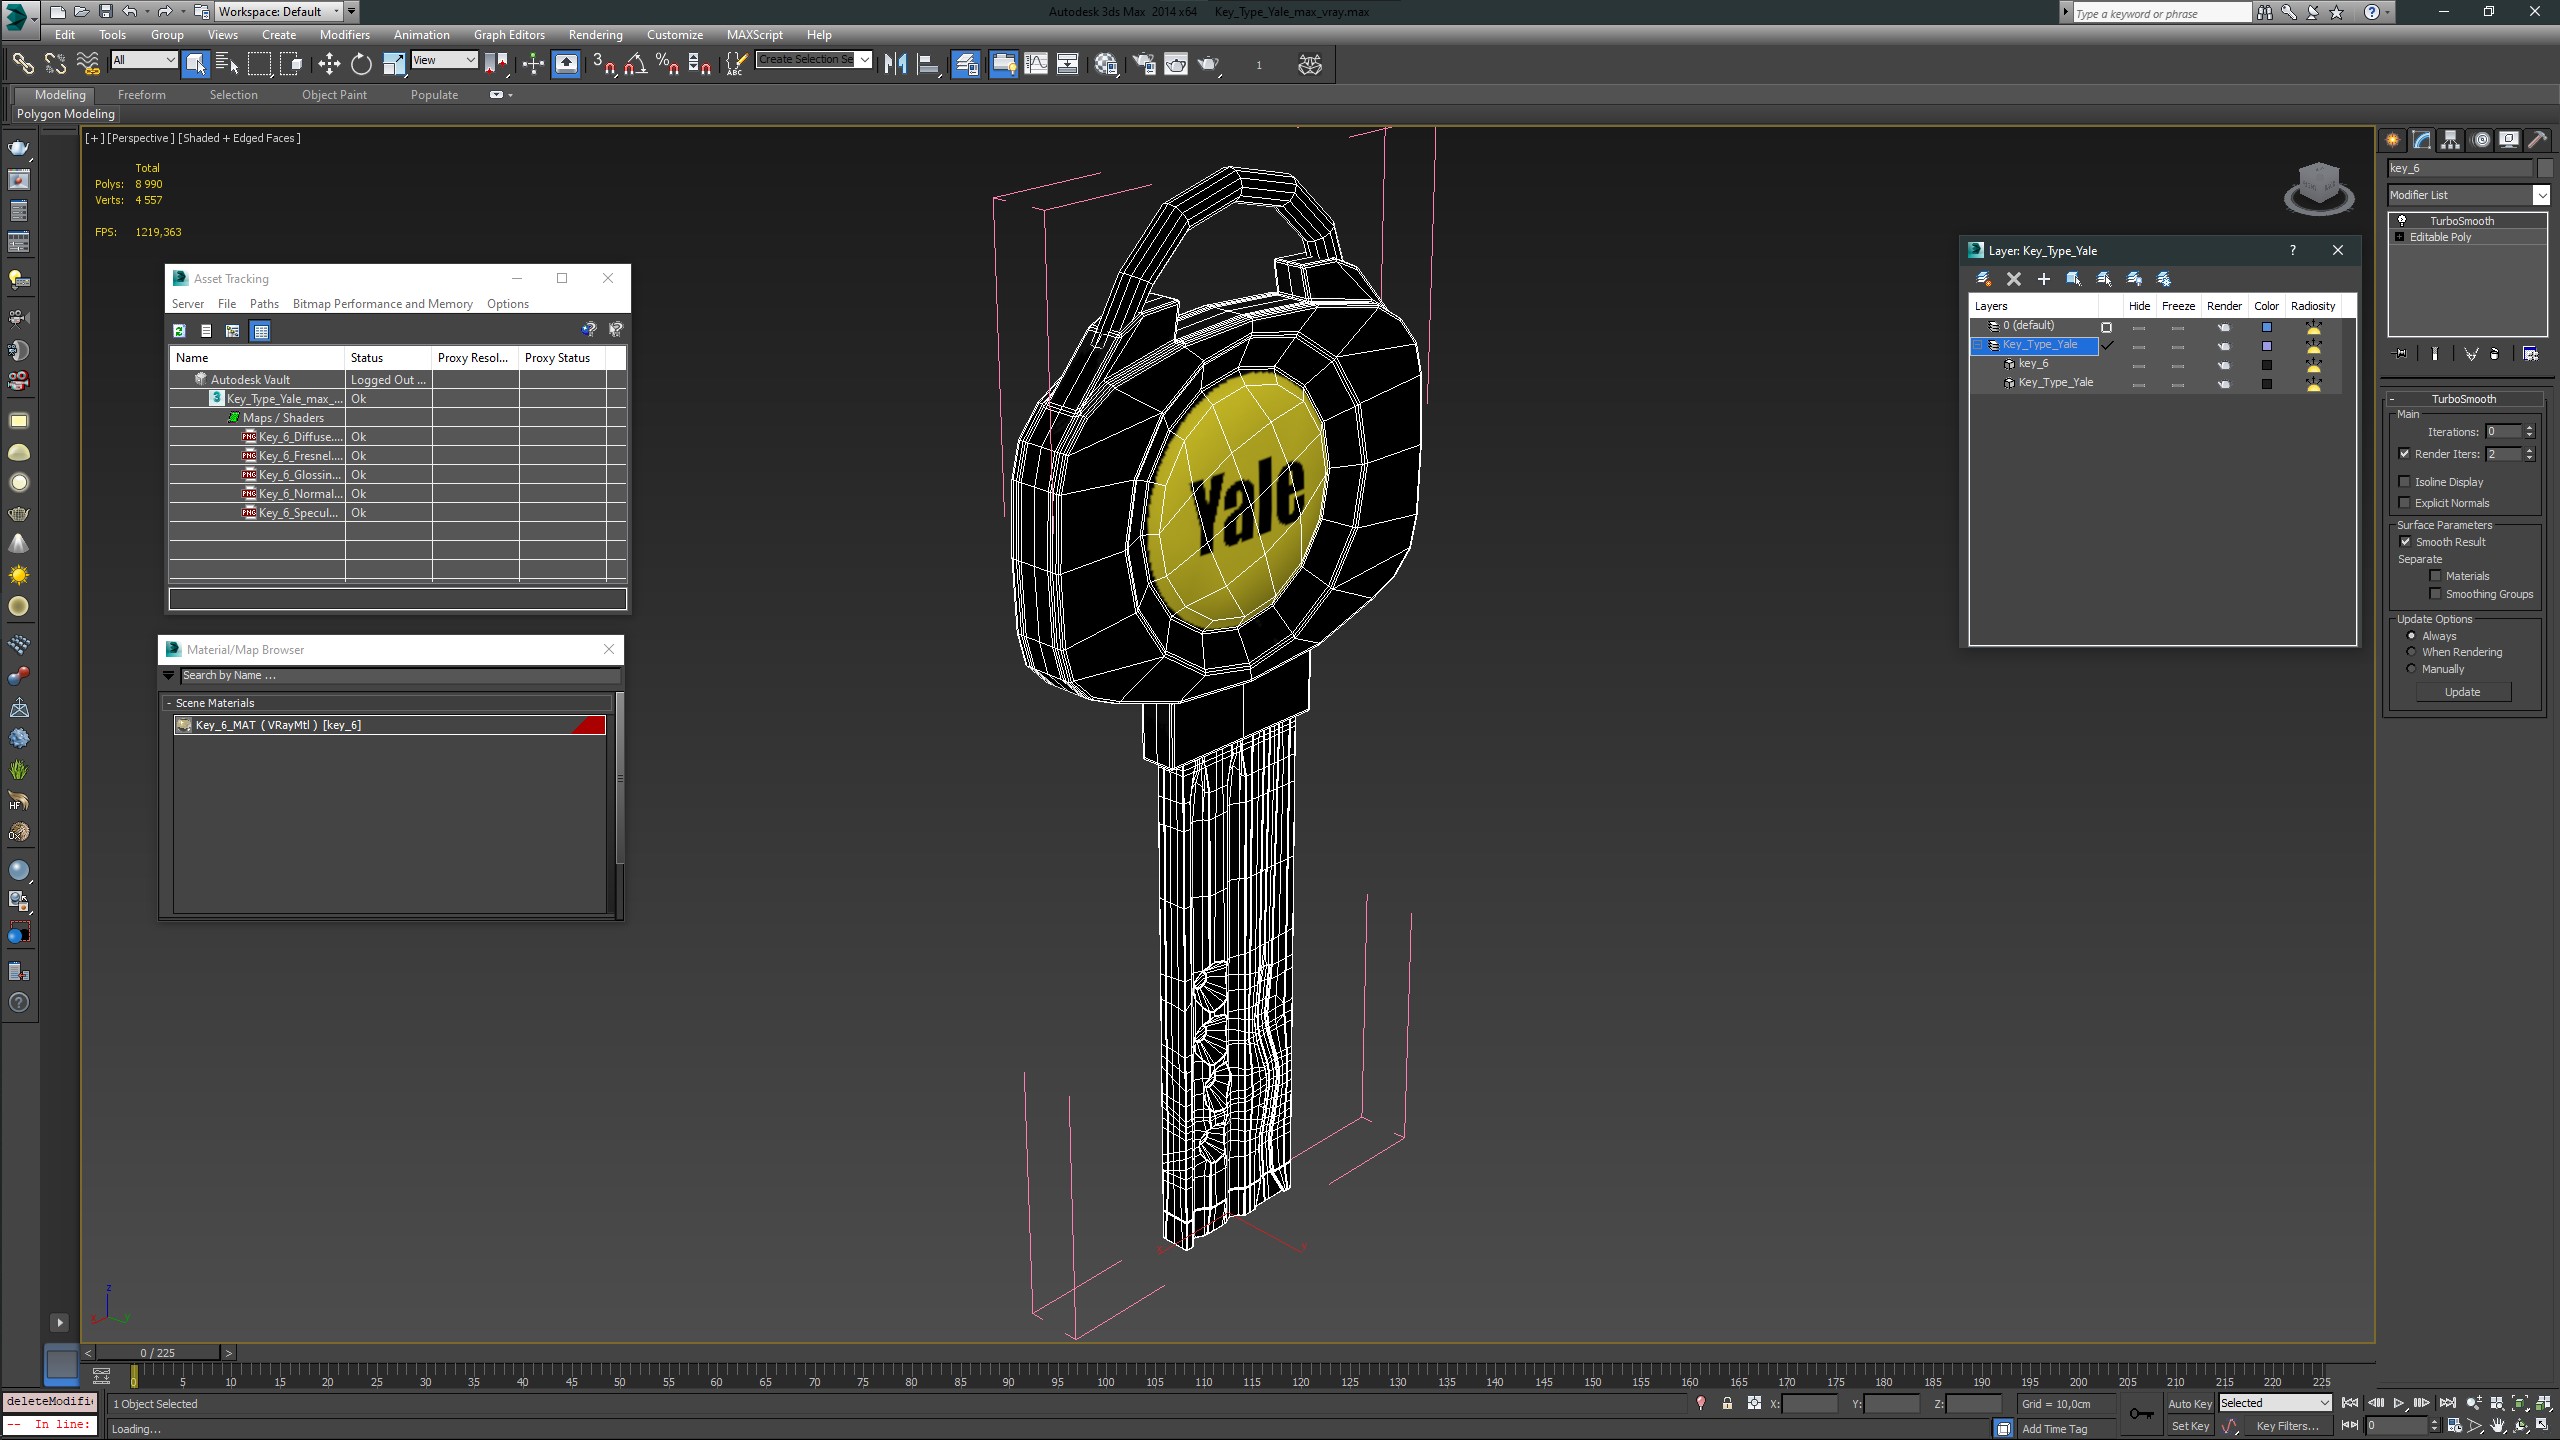Click the Polygon Modeling panel label

(x=66, y=114)
